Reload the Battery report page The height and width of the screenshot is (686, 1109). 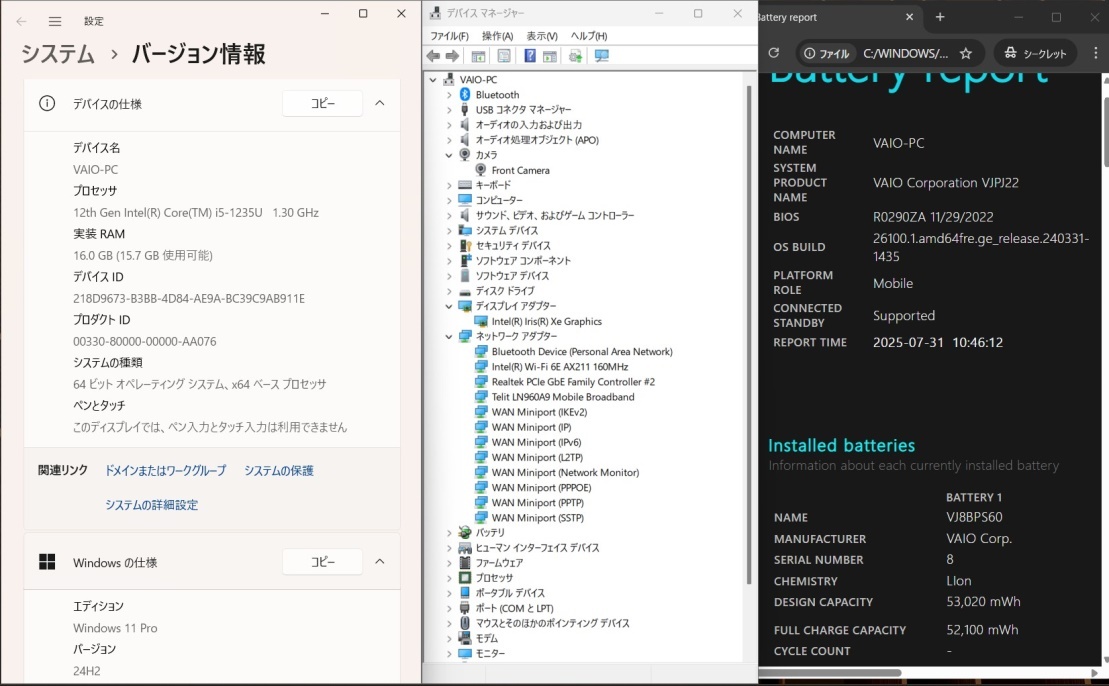coord(774,53)
